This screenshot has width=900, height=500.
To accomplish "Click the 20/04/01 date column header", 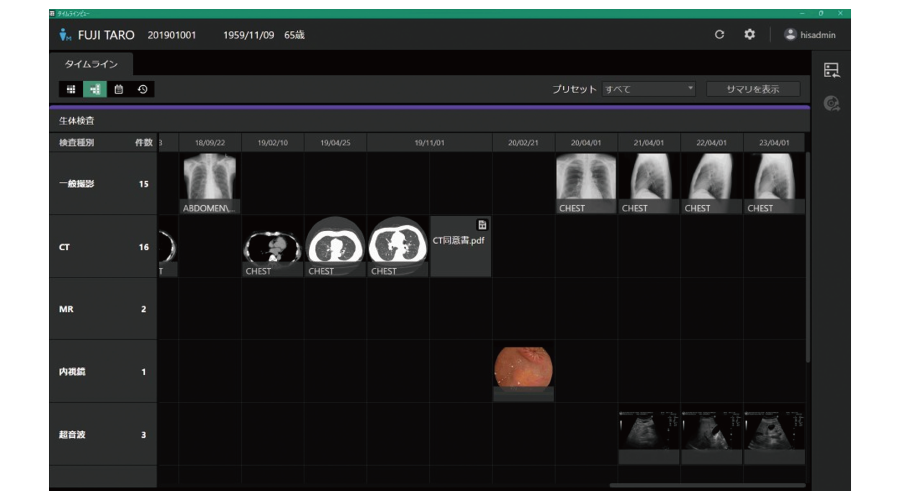I will tap(586, 143).
